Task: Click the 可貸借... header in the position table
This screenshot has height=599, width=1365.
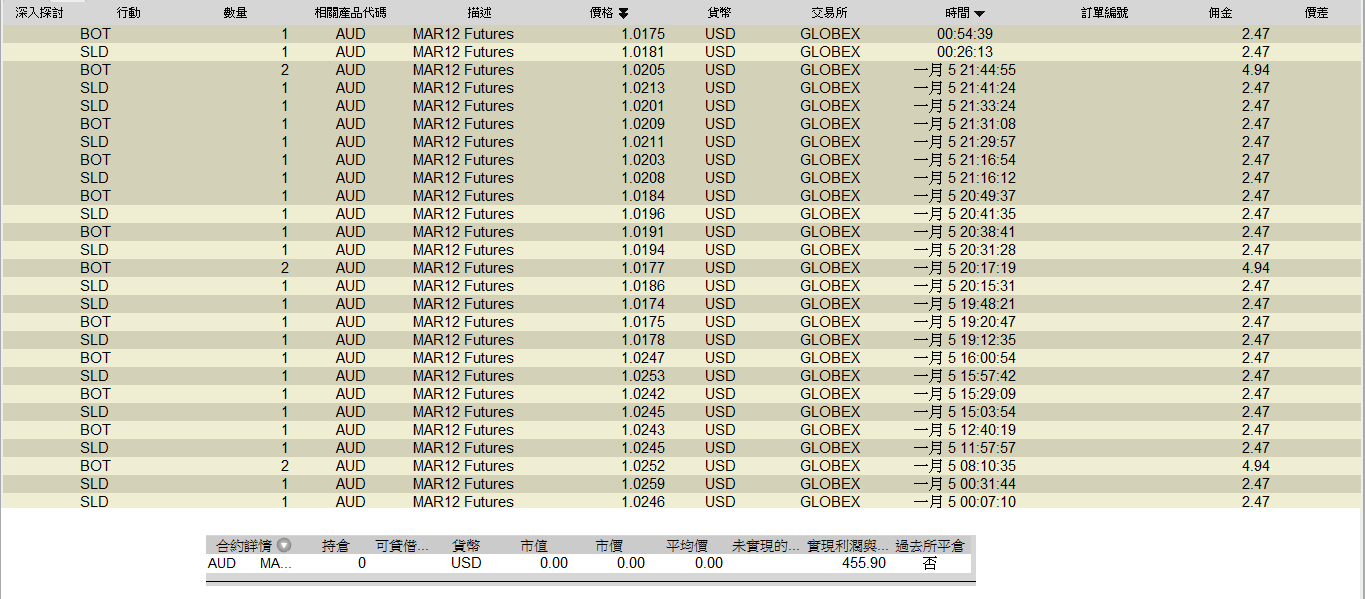Action: tap(401, 546)
